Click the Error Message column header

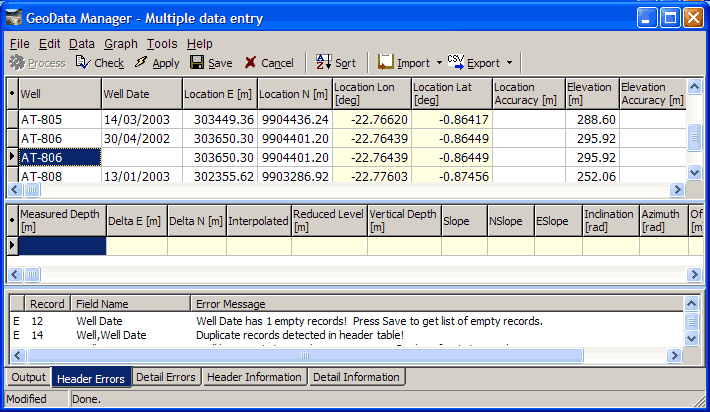[437, 304]
